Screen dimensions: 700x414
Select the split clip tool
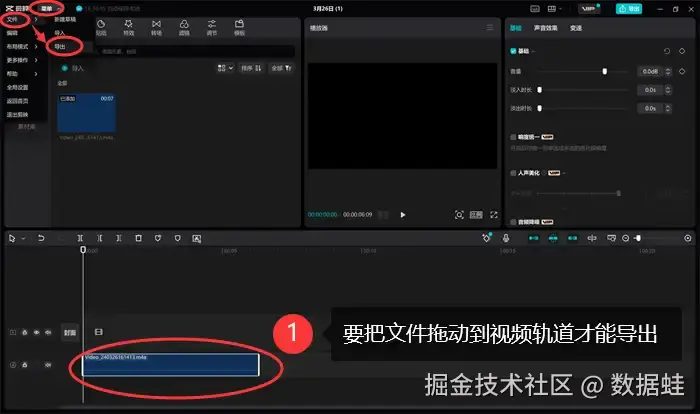[80, 238]
